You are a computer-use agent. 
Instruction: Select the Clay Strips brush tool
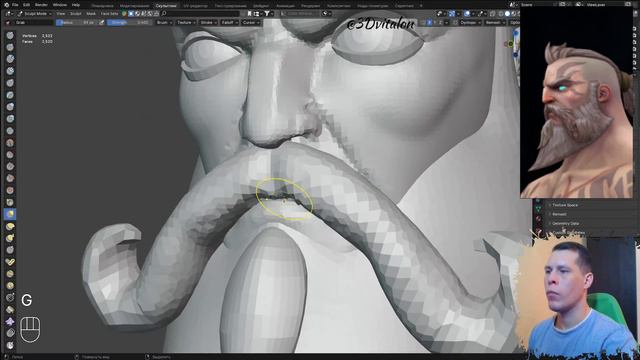click(x=10, y=71)
